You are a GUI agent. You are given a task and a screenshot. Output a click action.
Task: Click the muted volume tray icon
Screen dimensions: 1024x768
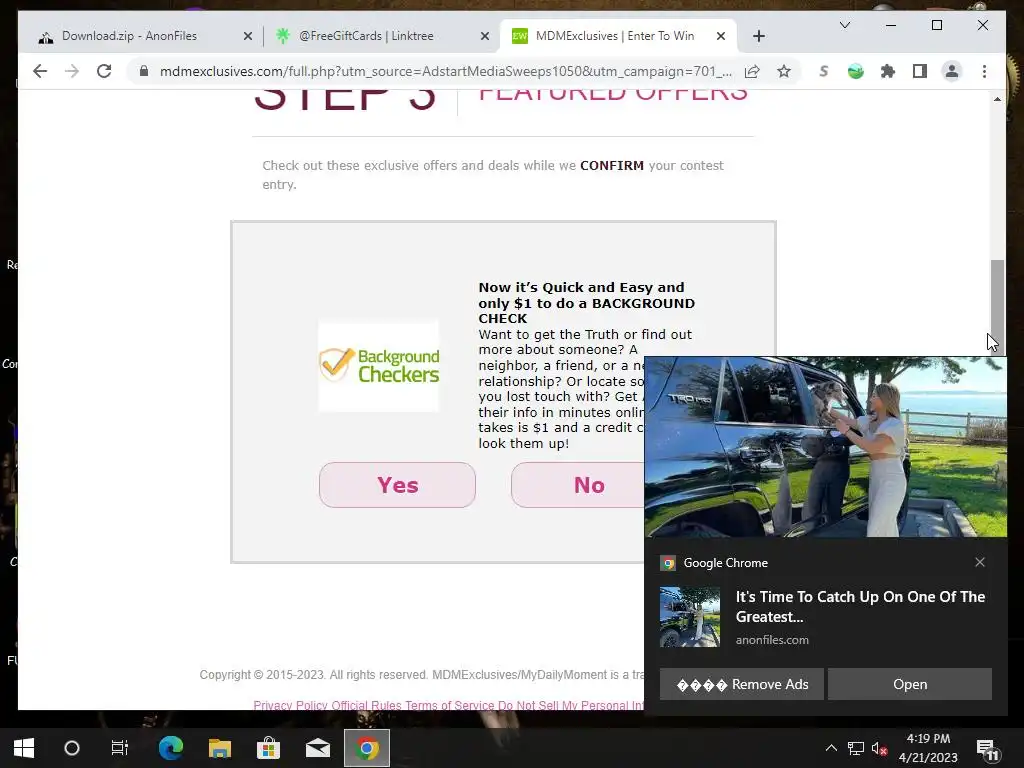coord(879,748)
